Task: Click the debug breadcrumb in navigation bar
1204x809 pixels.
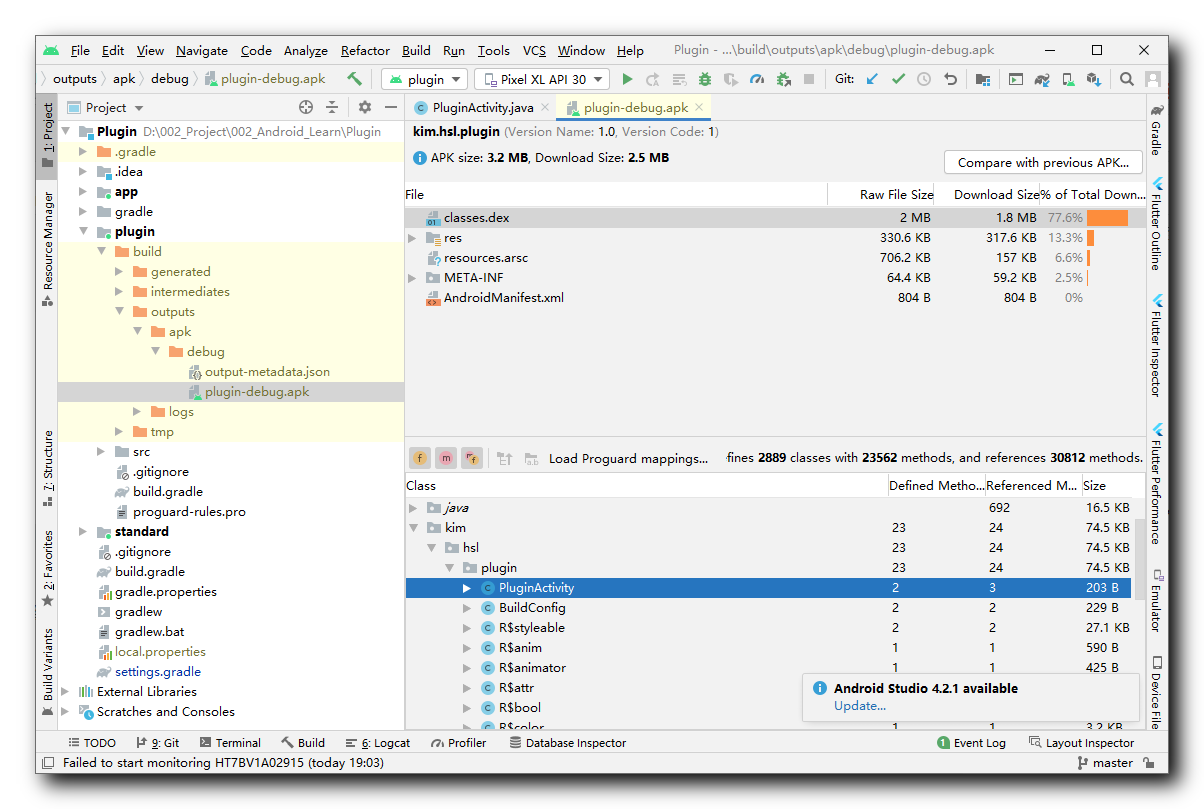Action: coord(169,79)
